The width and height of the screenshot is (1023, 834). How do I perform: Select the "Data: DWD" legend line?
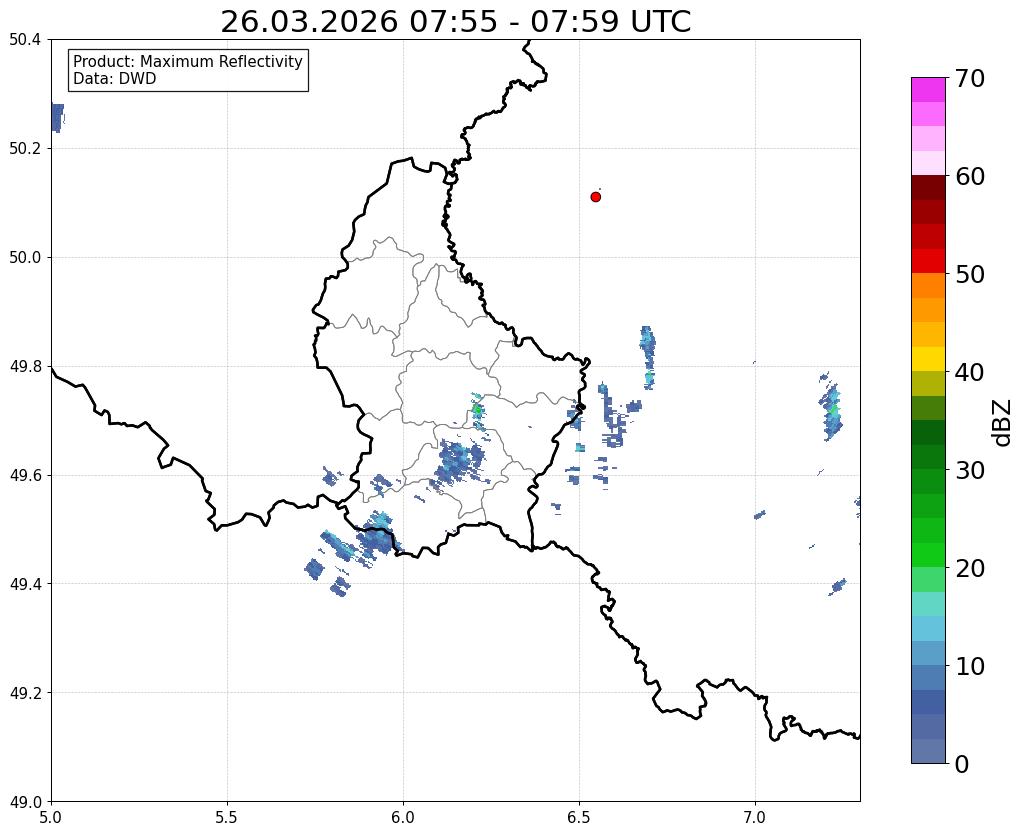click(115, 79)
